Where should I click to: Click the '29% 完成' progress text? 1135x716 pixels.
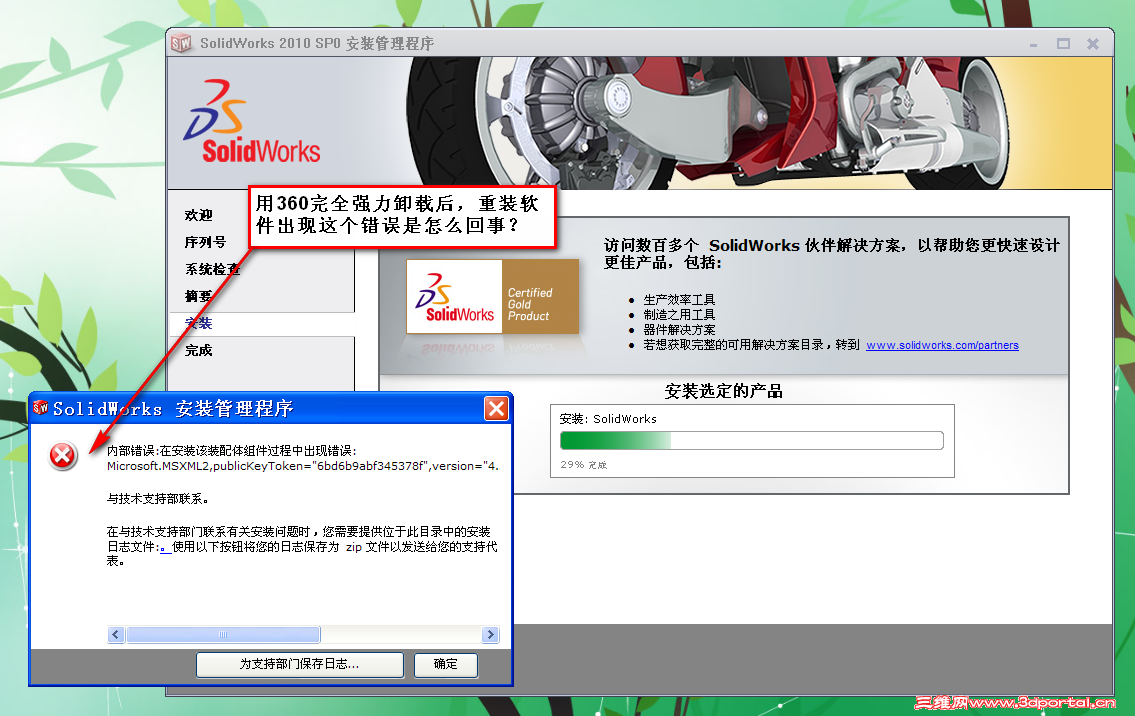[x=583, y=465]
